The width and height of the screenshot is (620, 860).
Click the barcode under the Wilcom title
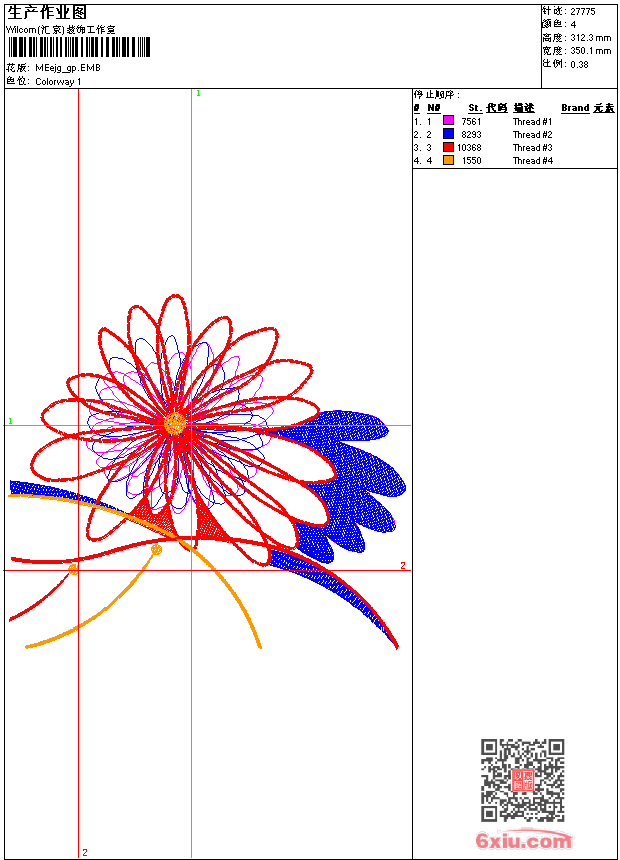click(x=79, y=47)
